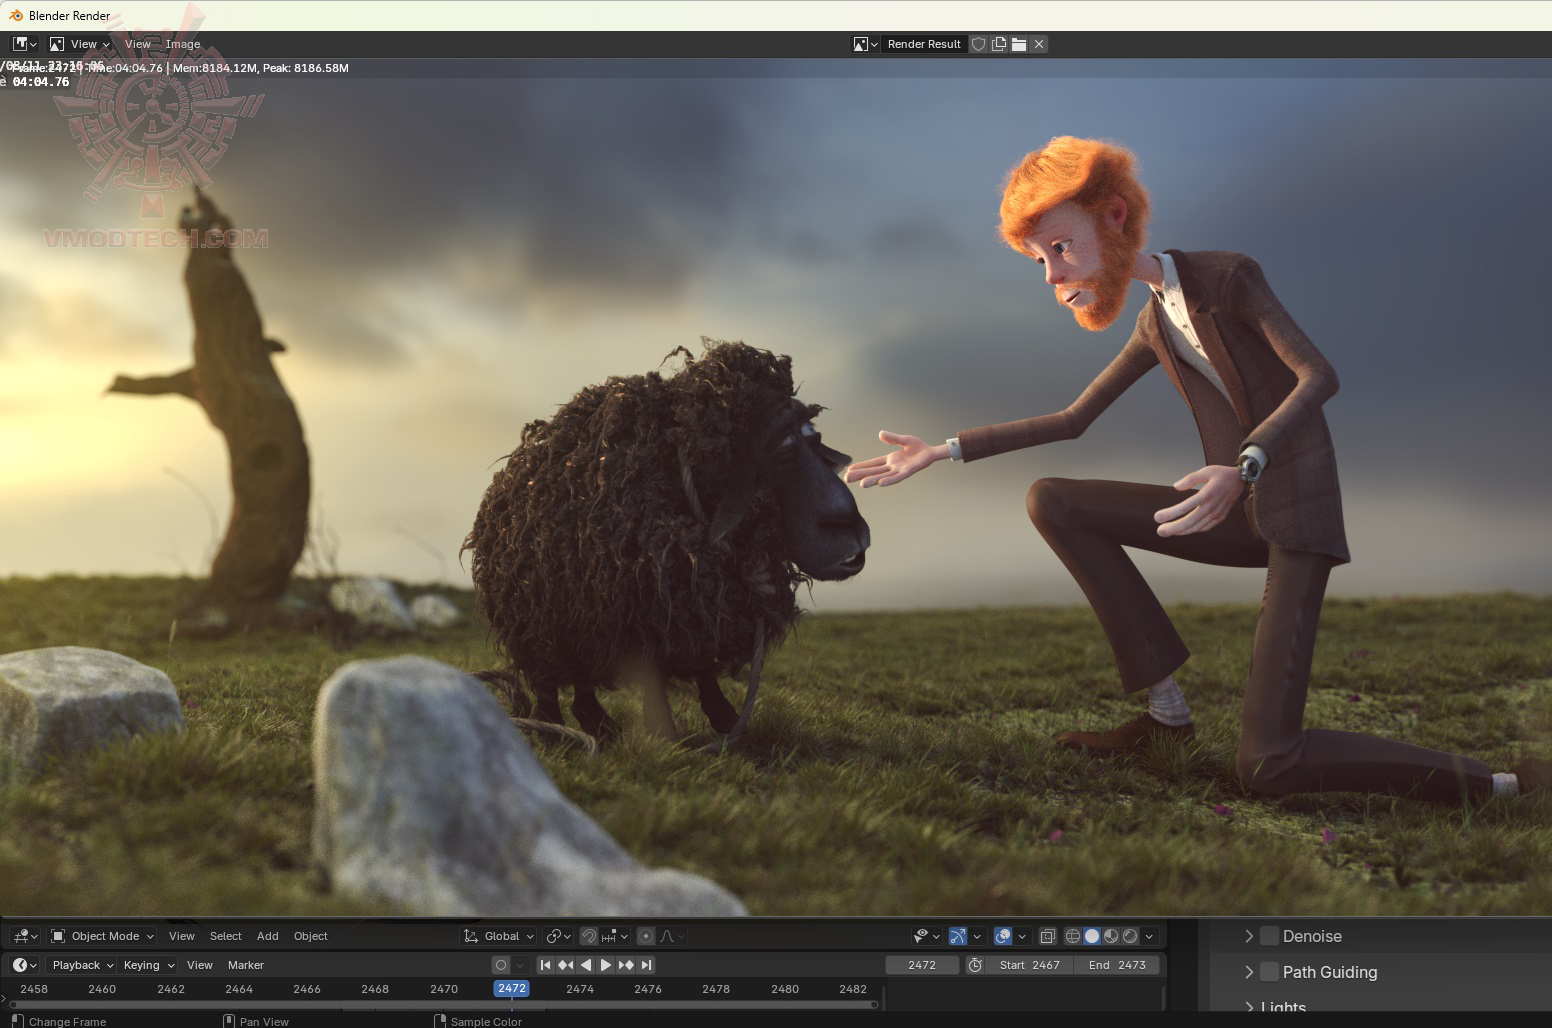The image size is (1552, 1028).
Task: Open the Object menu in viewport header
Action: 311,936
